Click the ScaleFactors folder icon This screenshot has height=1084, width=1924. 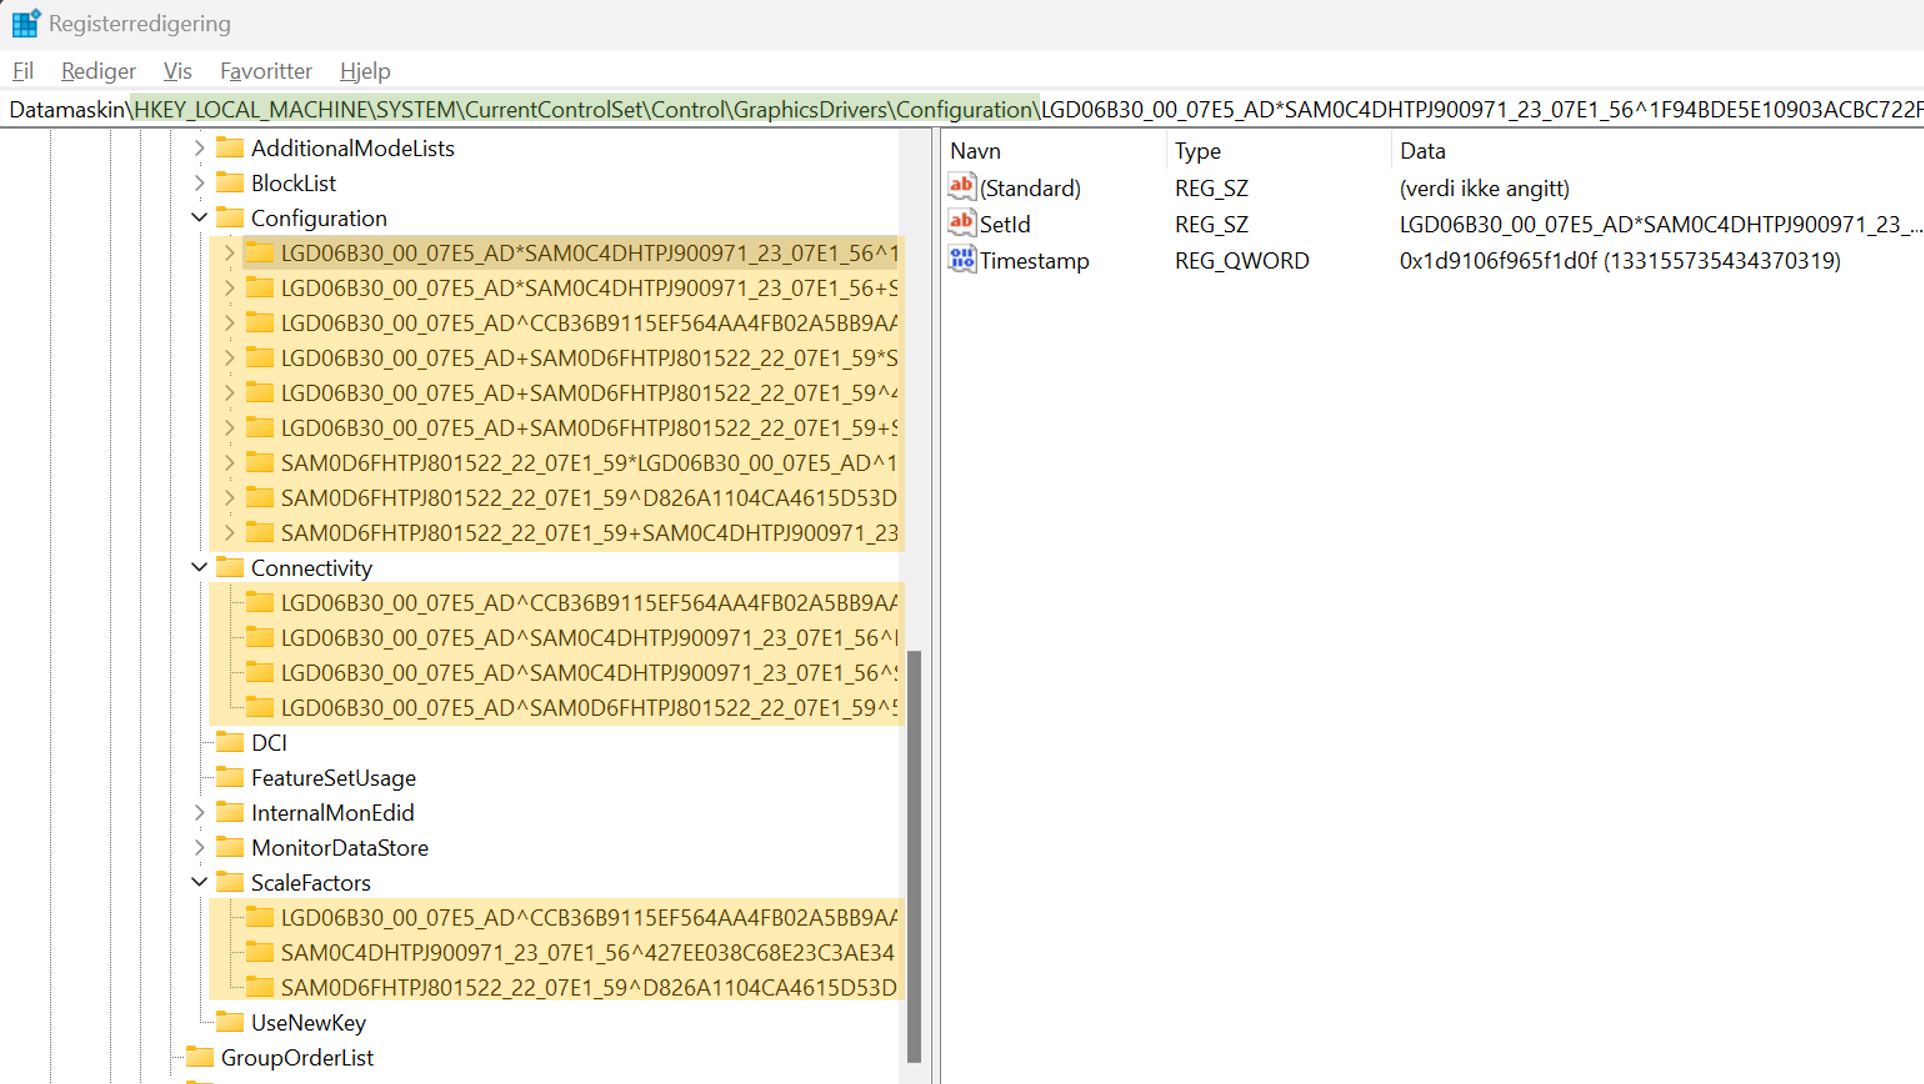click(230, 883)
